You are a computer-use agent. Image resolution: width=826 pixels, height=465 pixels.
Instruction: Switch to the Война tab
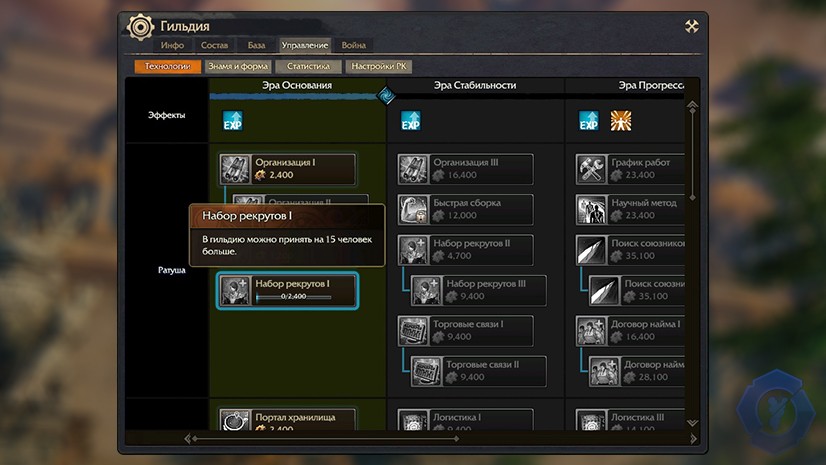click(x=353, y=45)
